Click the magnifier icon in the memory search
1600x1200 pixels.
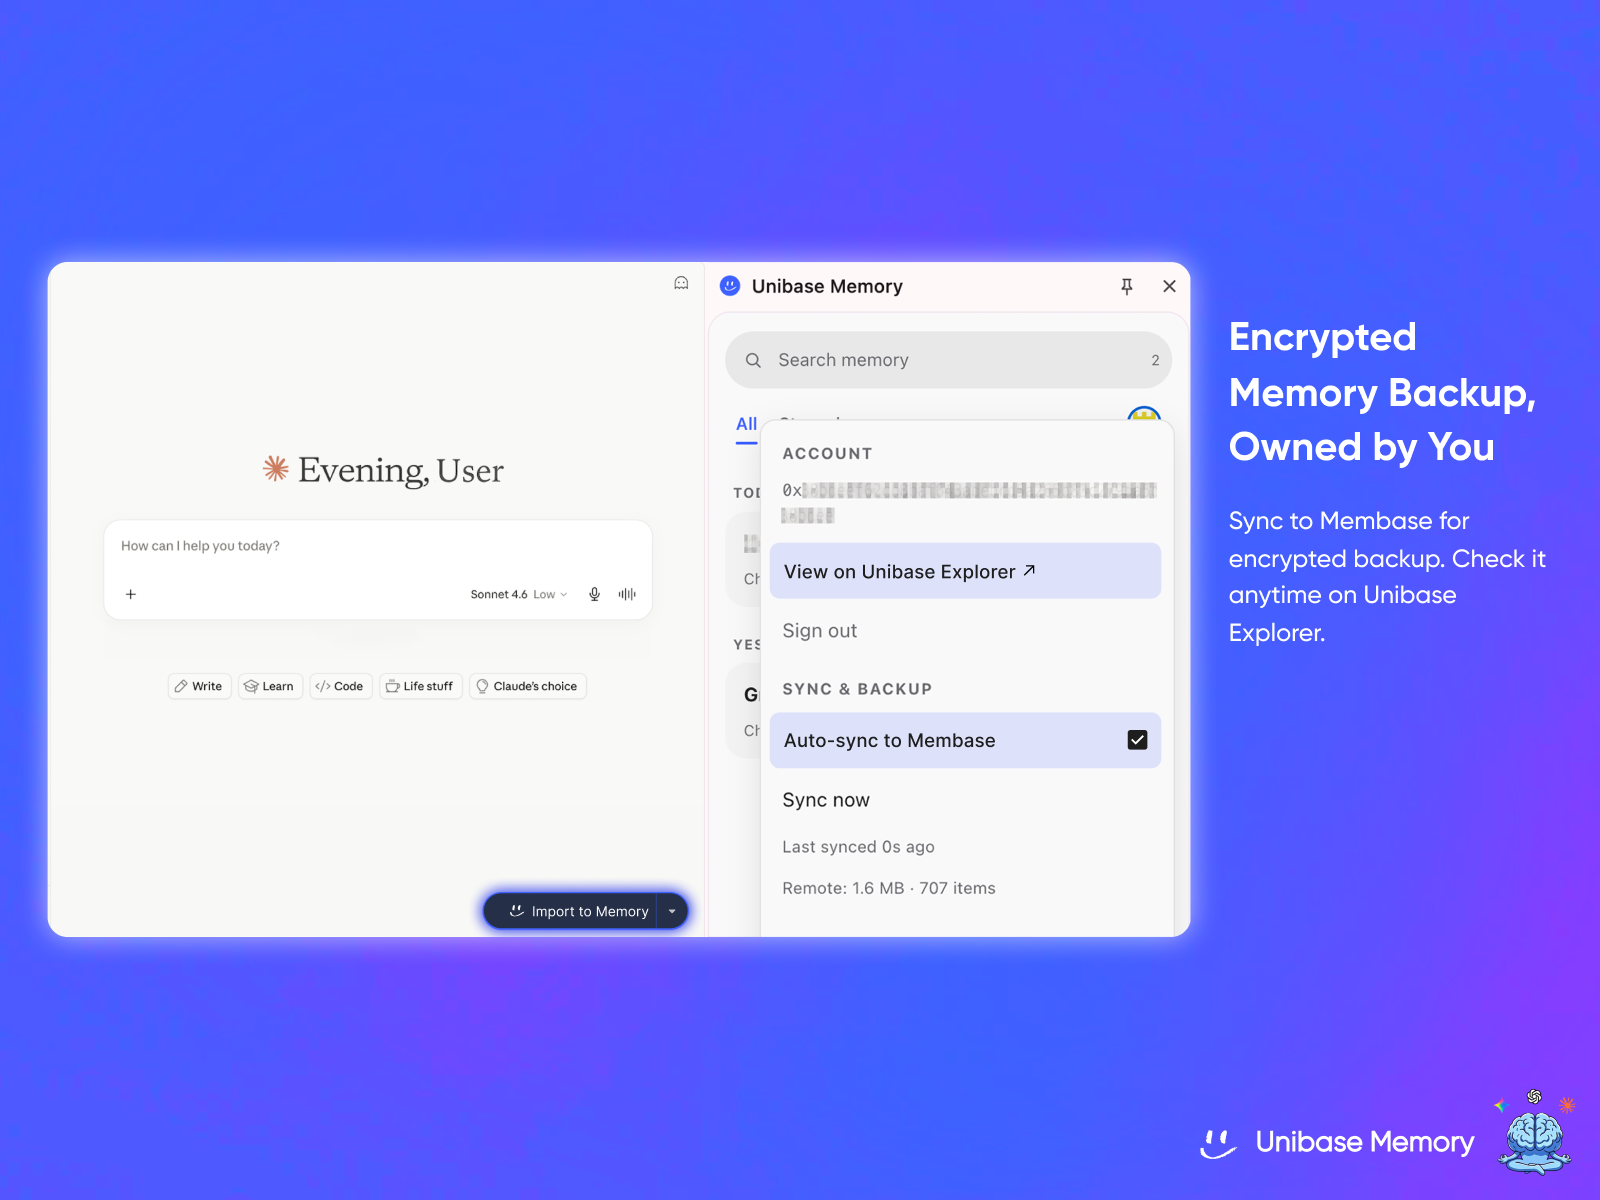click(x=753, y=360)
